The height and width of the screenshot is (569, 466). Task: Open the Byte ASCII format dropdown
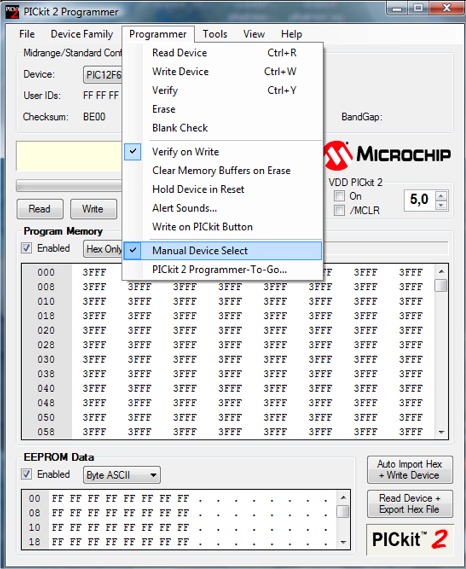coord(122,475)
